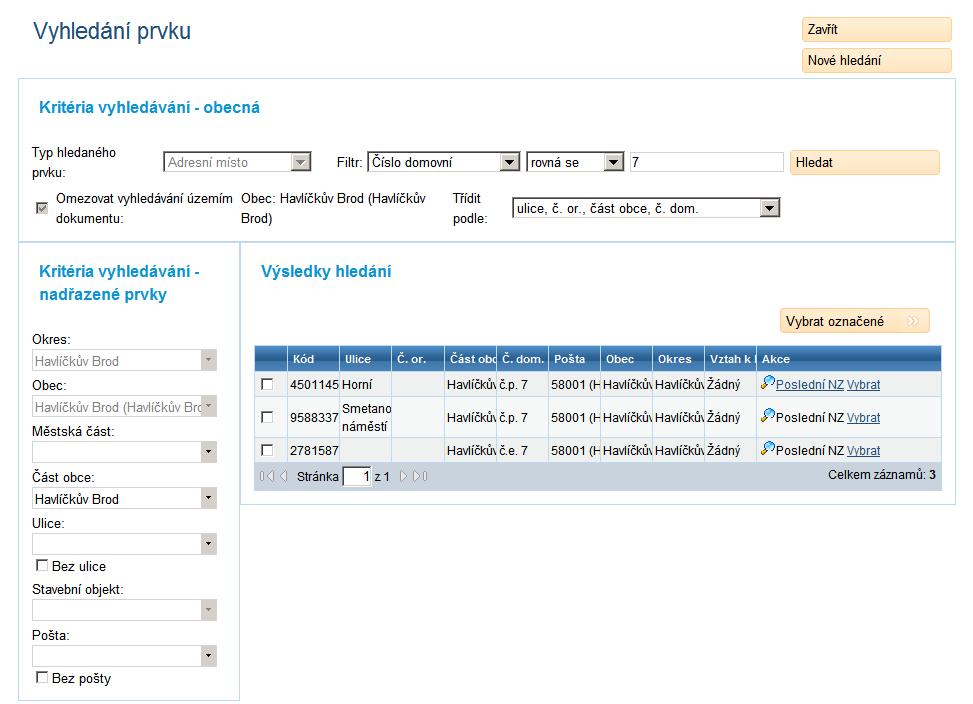Click the magnifier icon in row 4501145
Screen dimensions: 973x704
click(768, 383)
